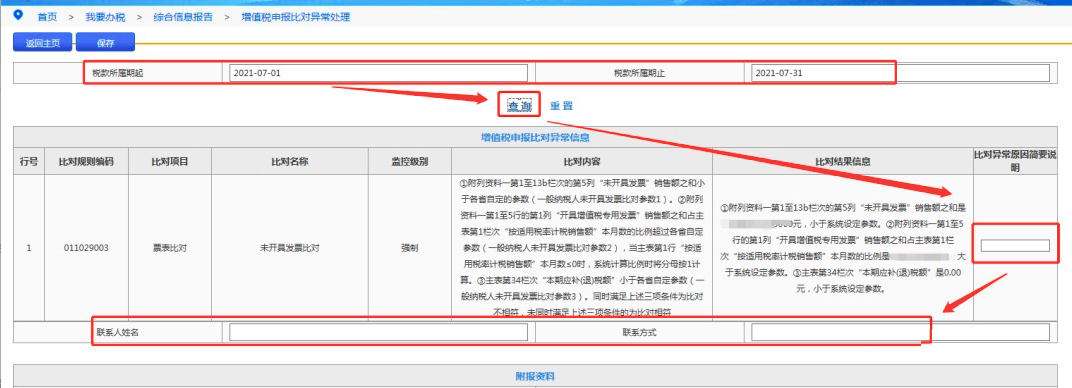Click the 附报资料 section header
The height and width of the screenshot is (388, 1072).
tap(535, 376)
